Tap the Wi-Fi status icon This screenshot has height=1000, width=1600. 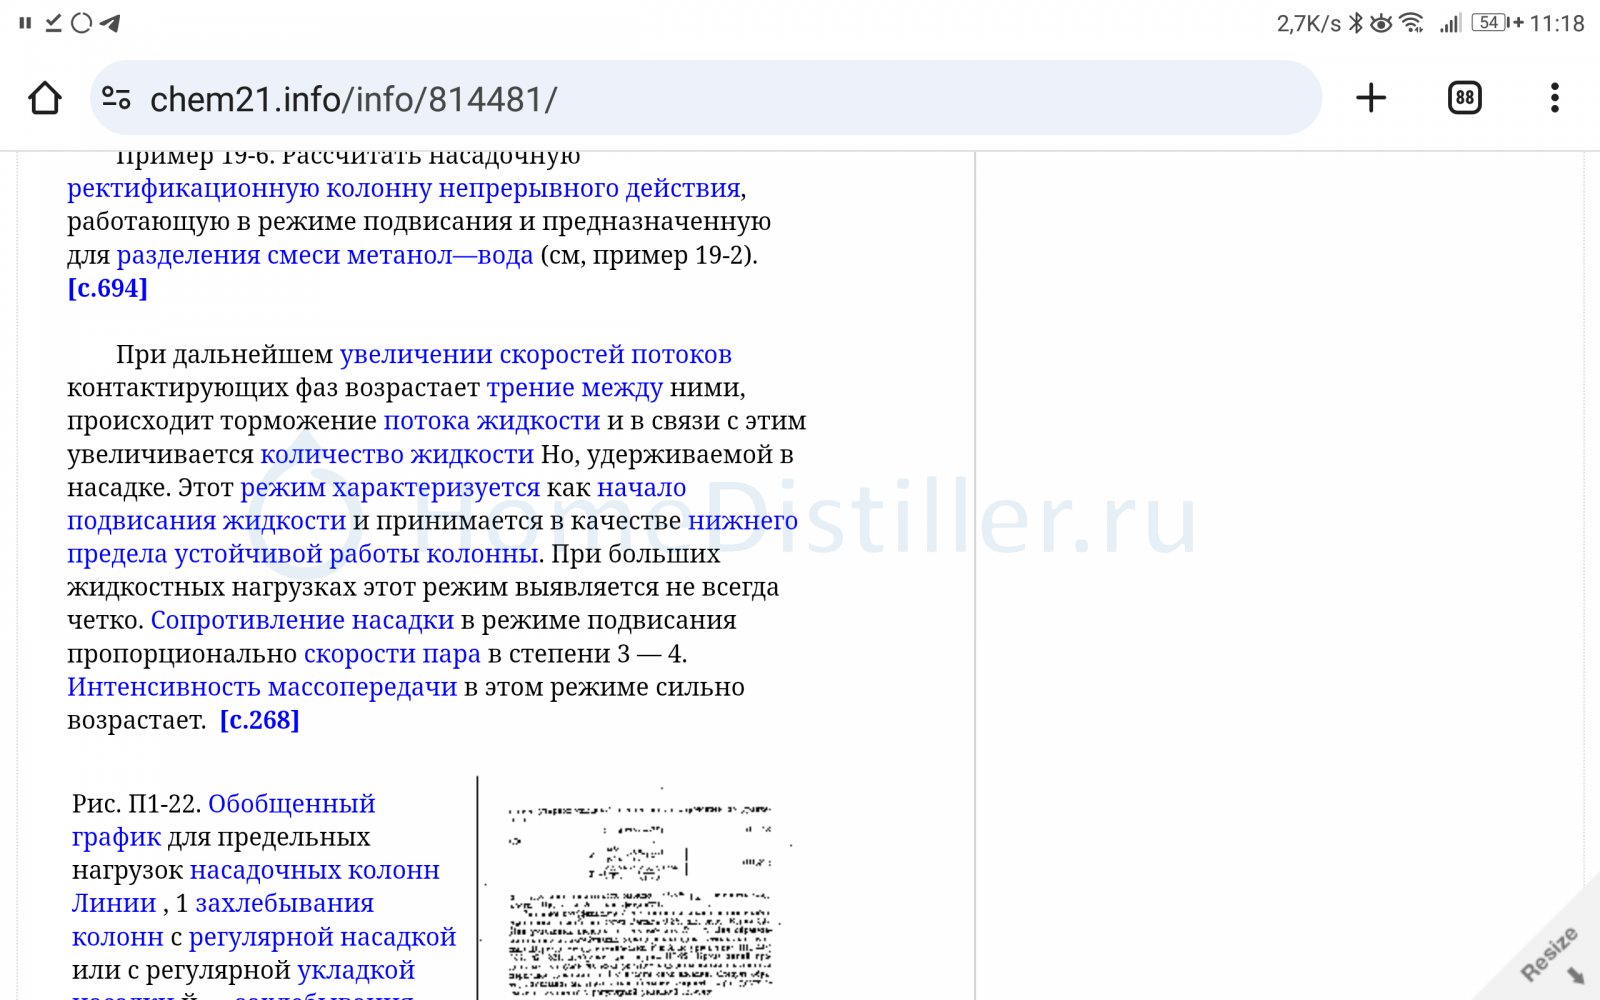coord(1411,23)
